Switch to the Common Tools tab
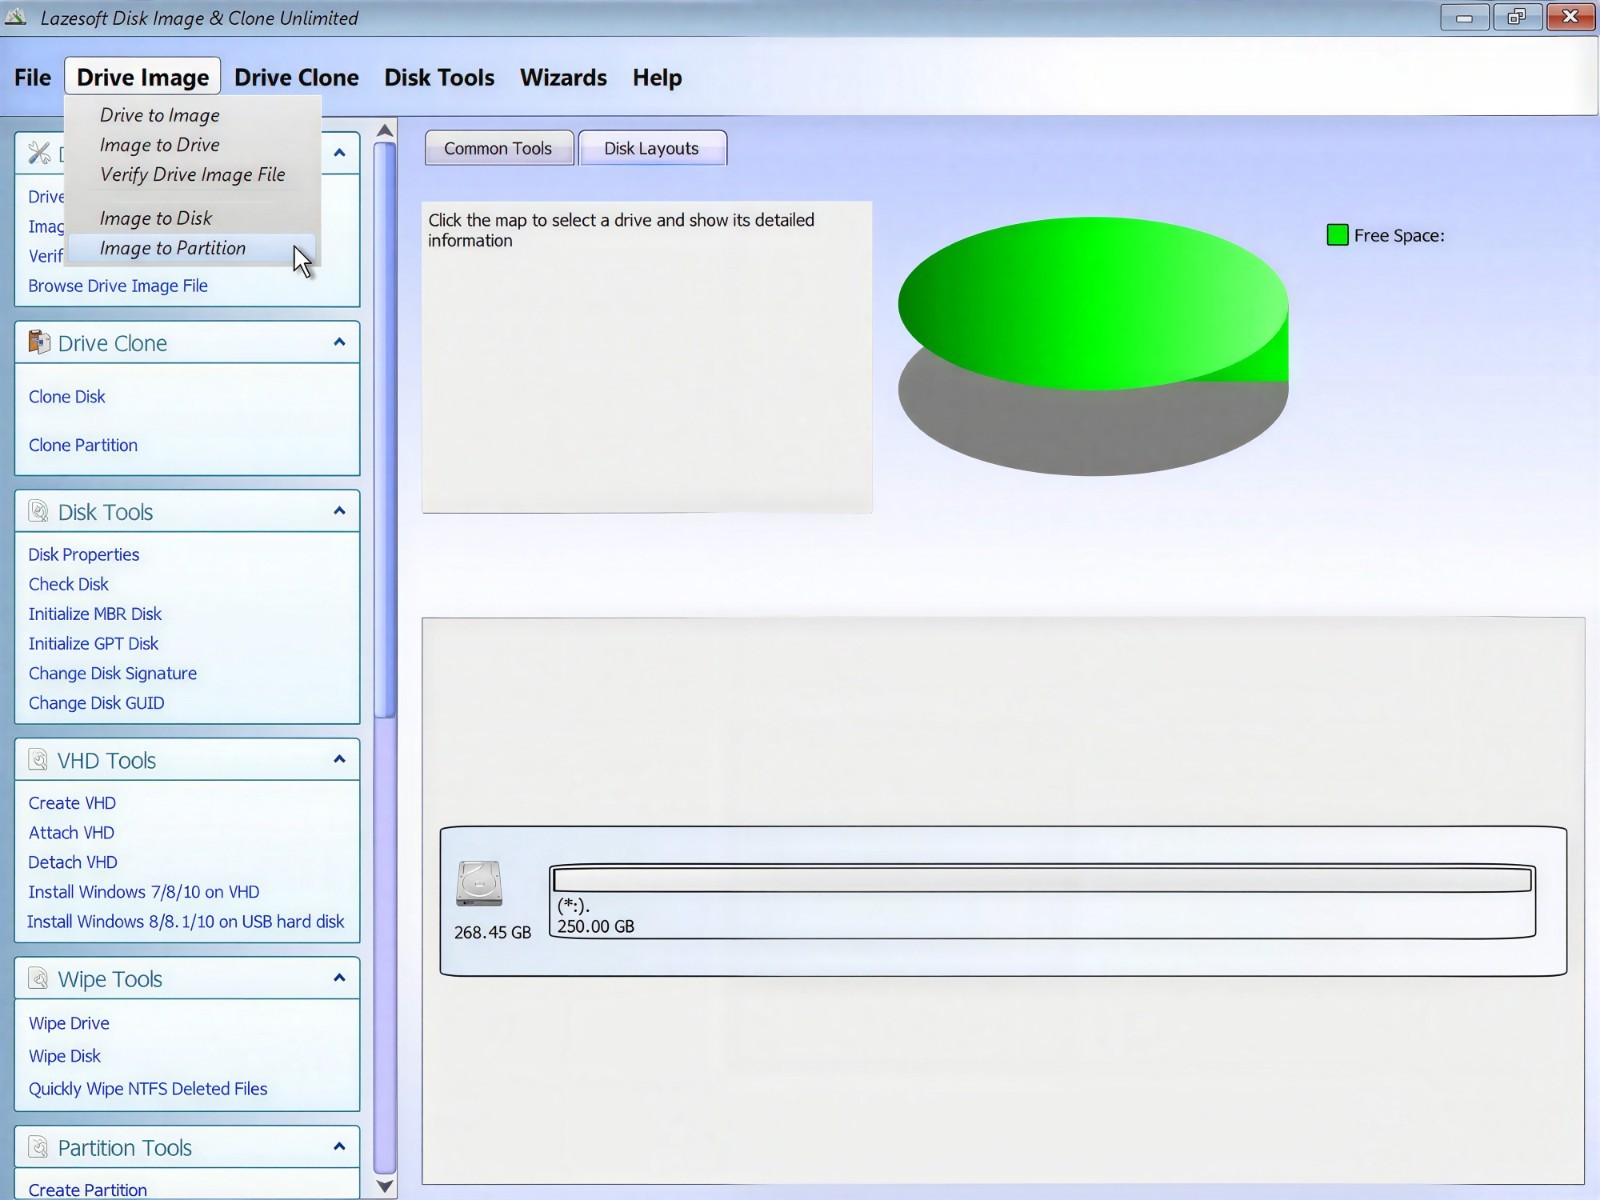This screenshot has width=1600, height=1200. click(x=499, y=148)
